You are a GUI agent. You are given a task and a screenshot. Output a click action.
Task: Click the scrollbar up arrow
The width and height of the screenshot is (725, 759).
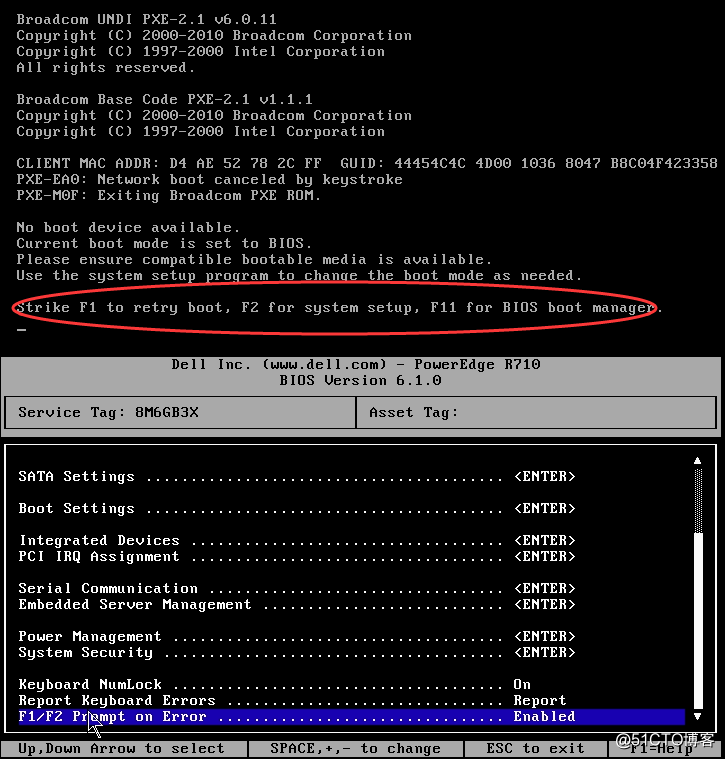(x=697, y=460)
